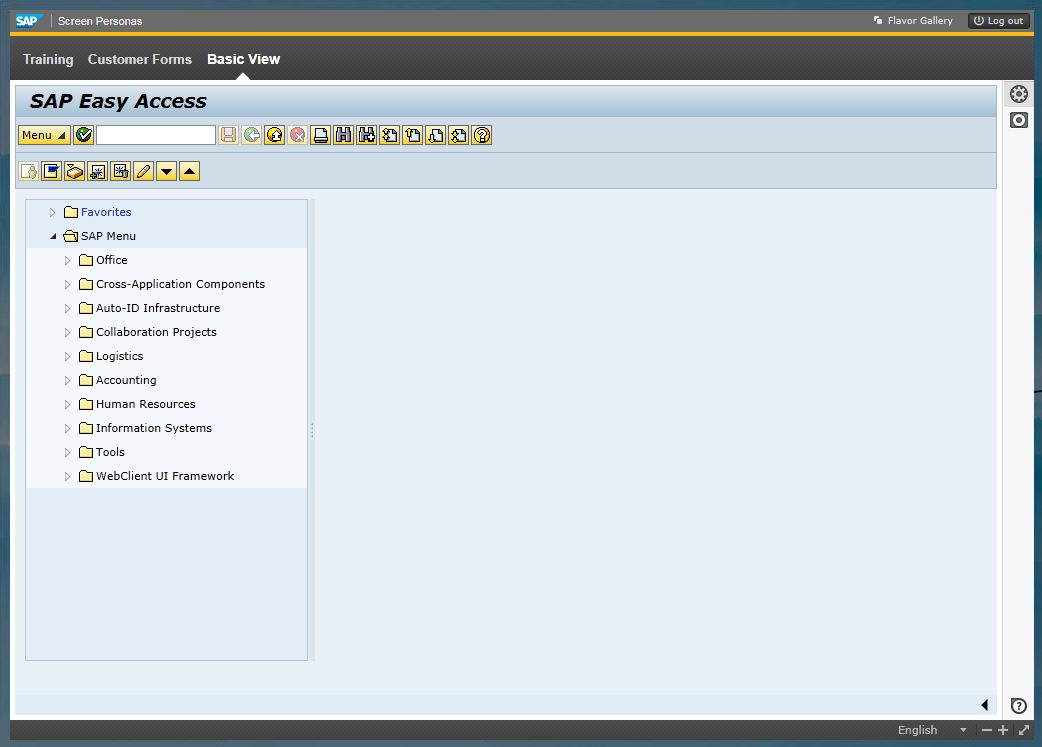Click the record circle icon in right sidebar
Screen dimensions: 1042x747
click(x=1019, y=120)
